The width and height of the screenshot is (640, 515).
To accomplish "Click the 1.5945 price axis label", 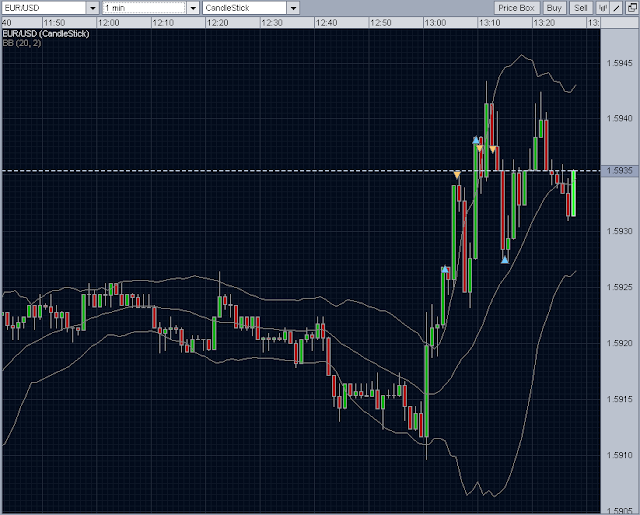I will 619,63.
